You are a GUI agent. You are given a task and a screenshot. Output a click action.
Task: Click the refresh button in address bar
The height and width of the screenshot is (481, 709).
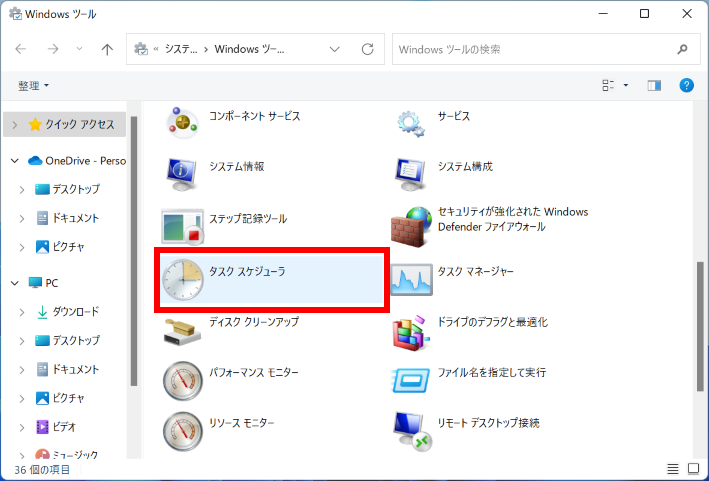click(368, 49)
